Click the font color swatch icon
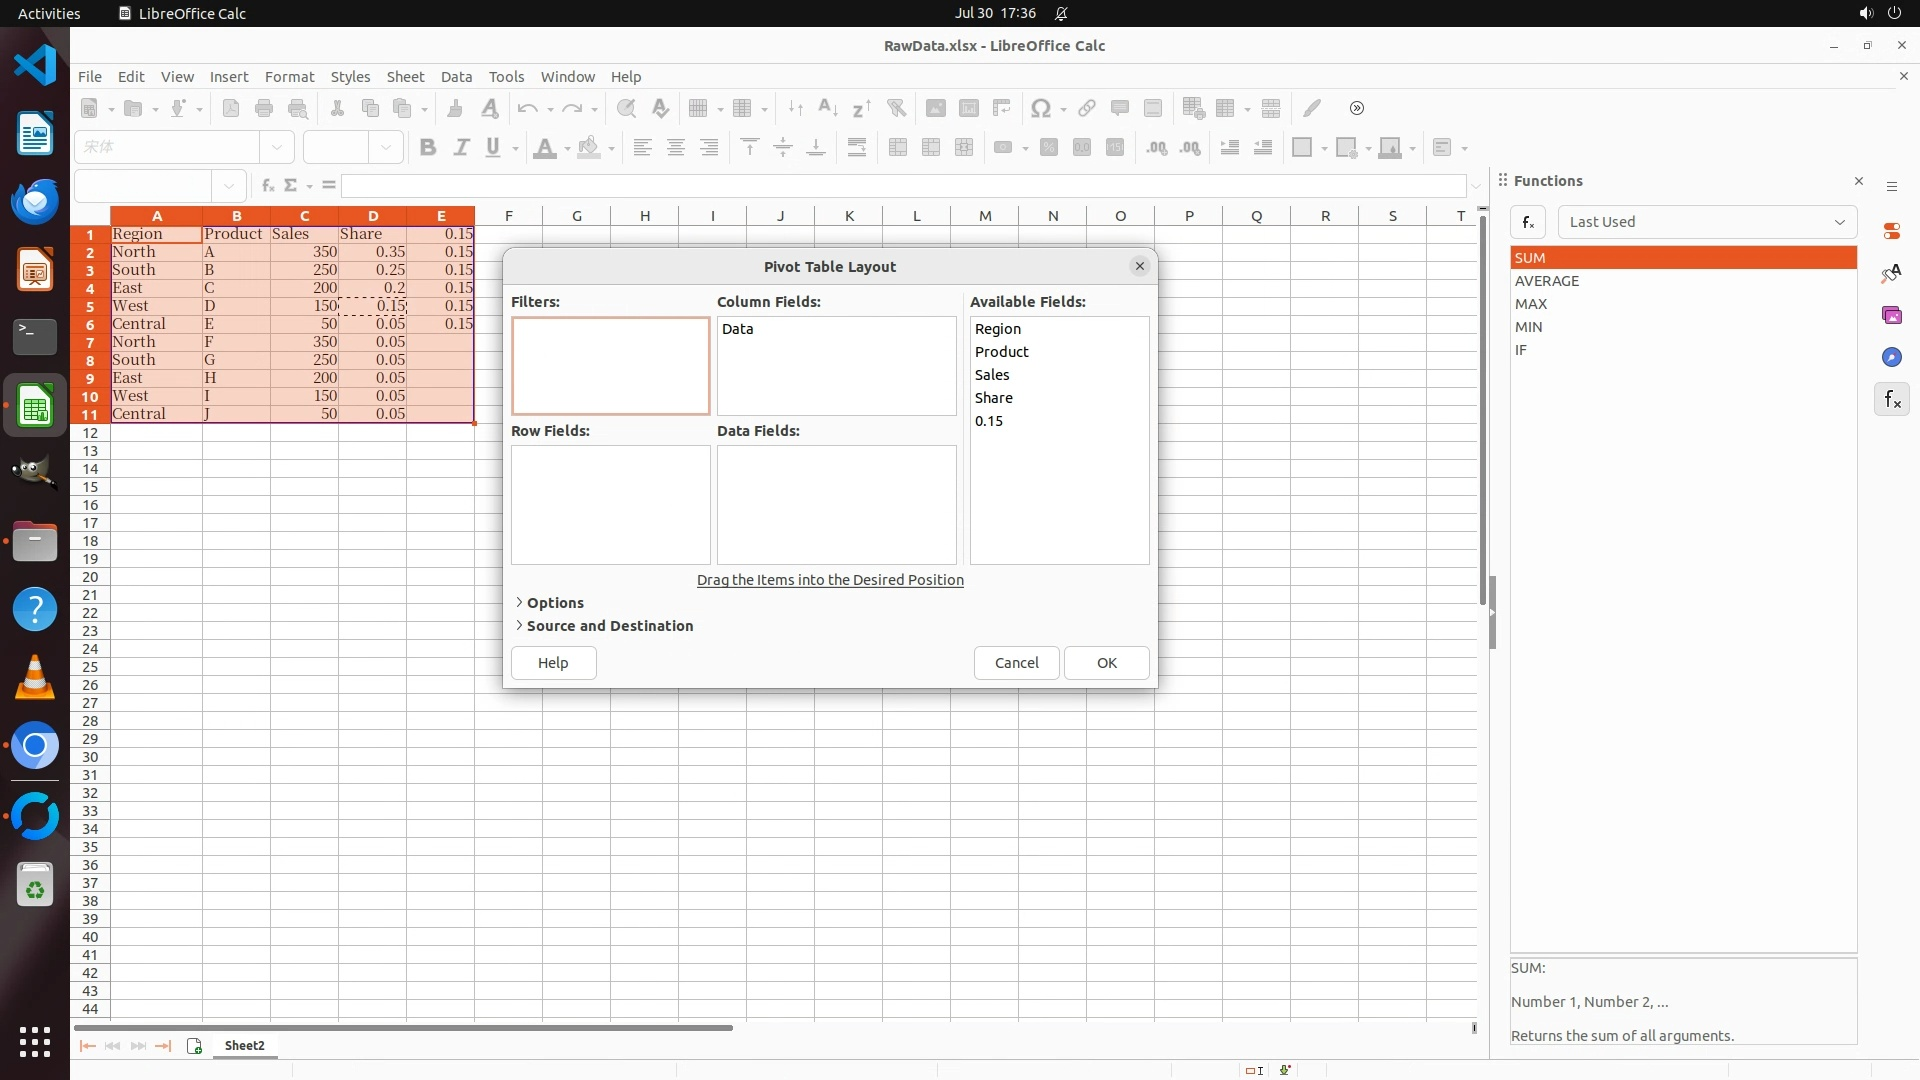Viewport: 1920px width, 1080px height. [x=544, y=148]
